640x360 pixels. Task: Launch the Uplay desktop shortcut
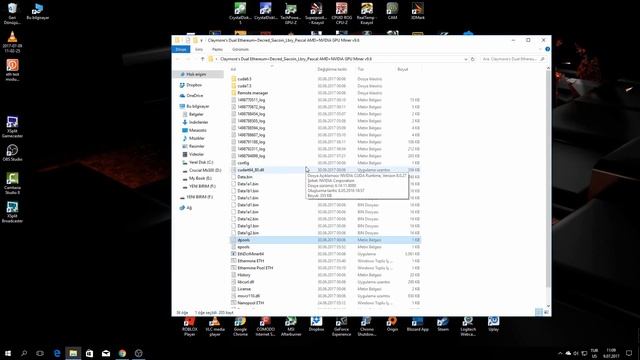[493, 324]
